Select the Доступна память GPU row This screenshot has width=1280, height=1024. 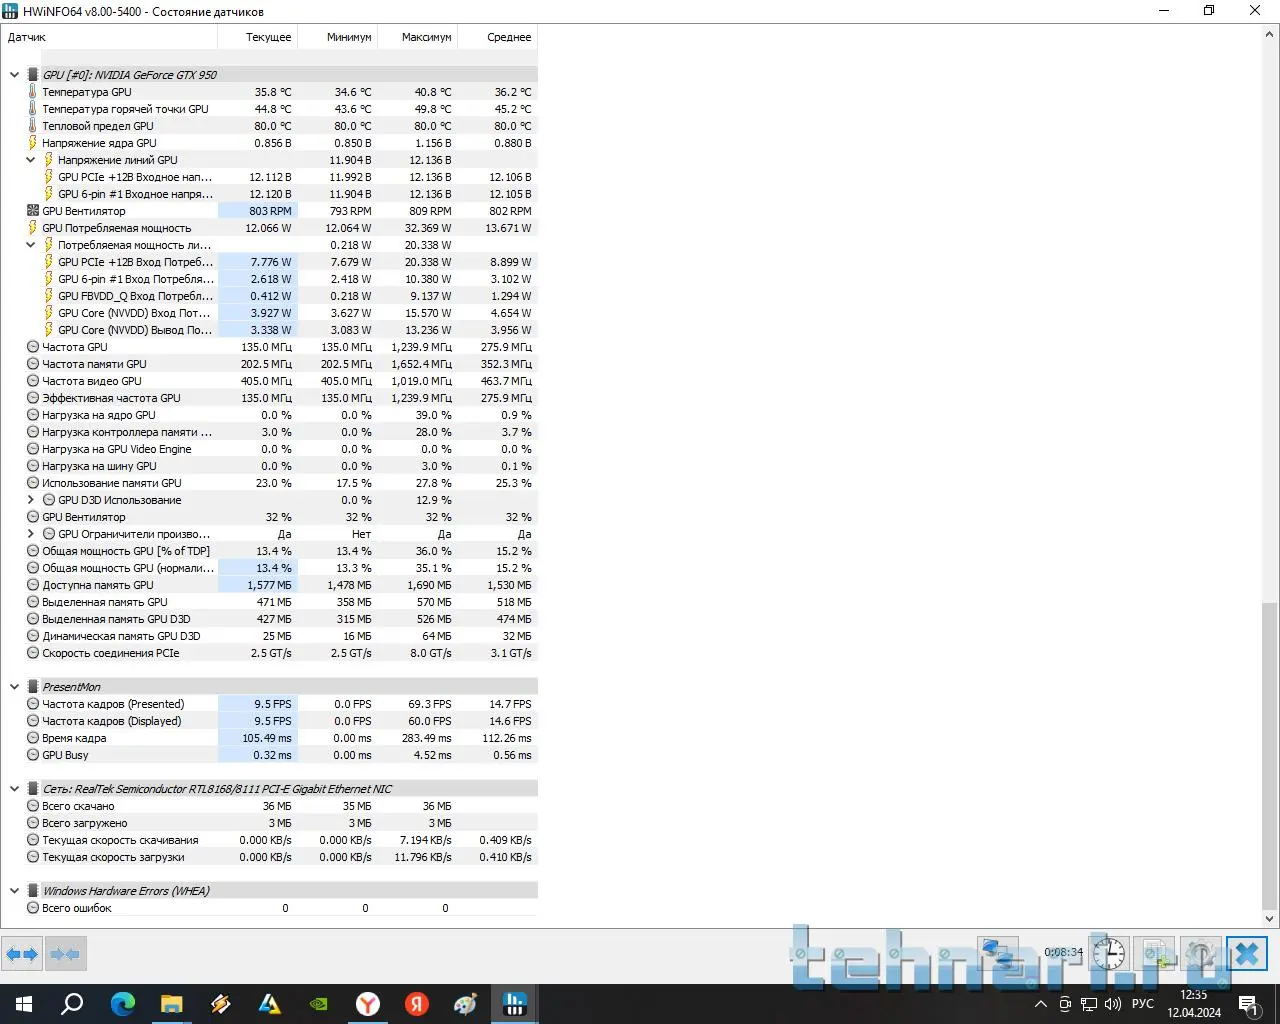click(x=281, y=585)
